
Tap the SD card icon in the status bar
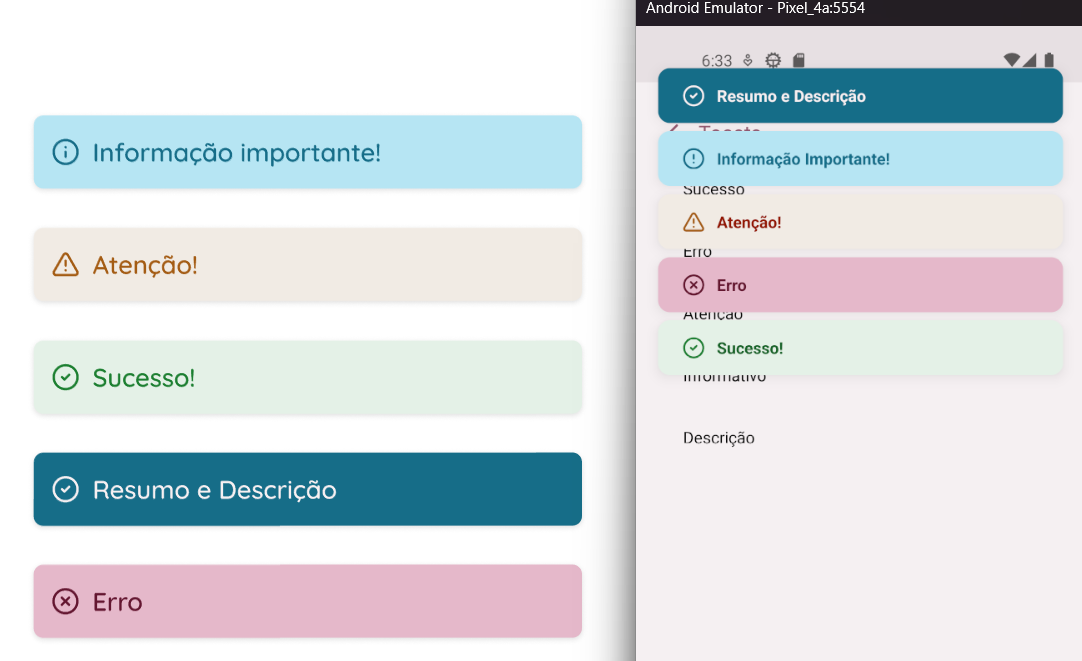pos(798,60)
